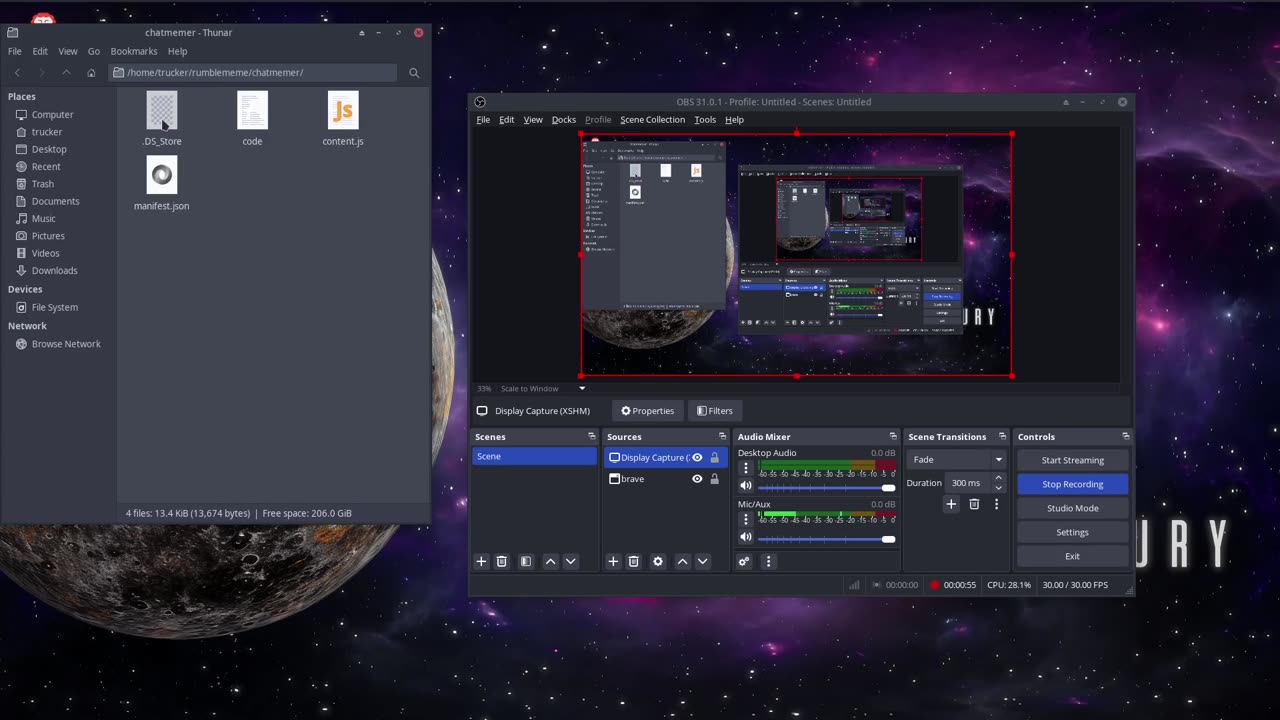The image size is (1280, 720).
Task: Open OBS Docks menu
Action: pos(564,120)
